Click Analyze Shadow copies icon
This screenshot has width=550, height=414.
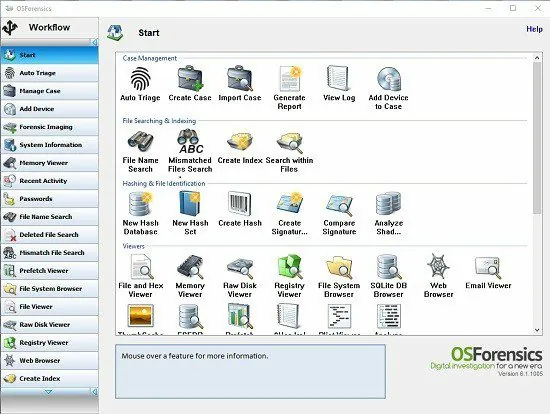(388, 204)
